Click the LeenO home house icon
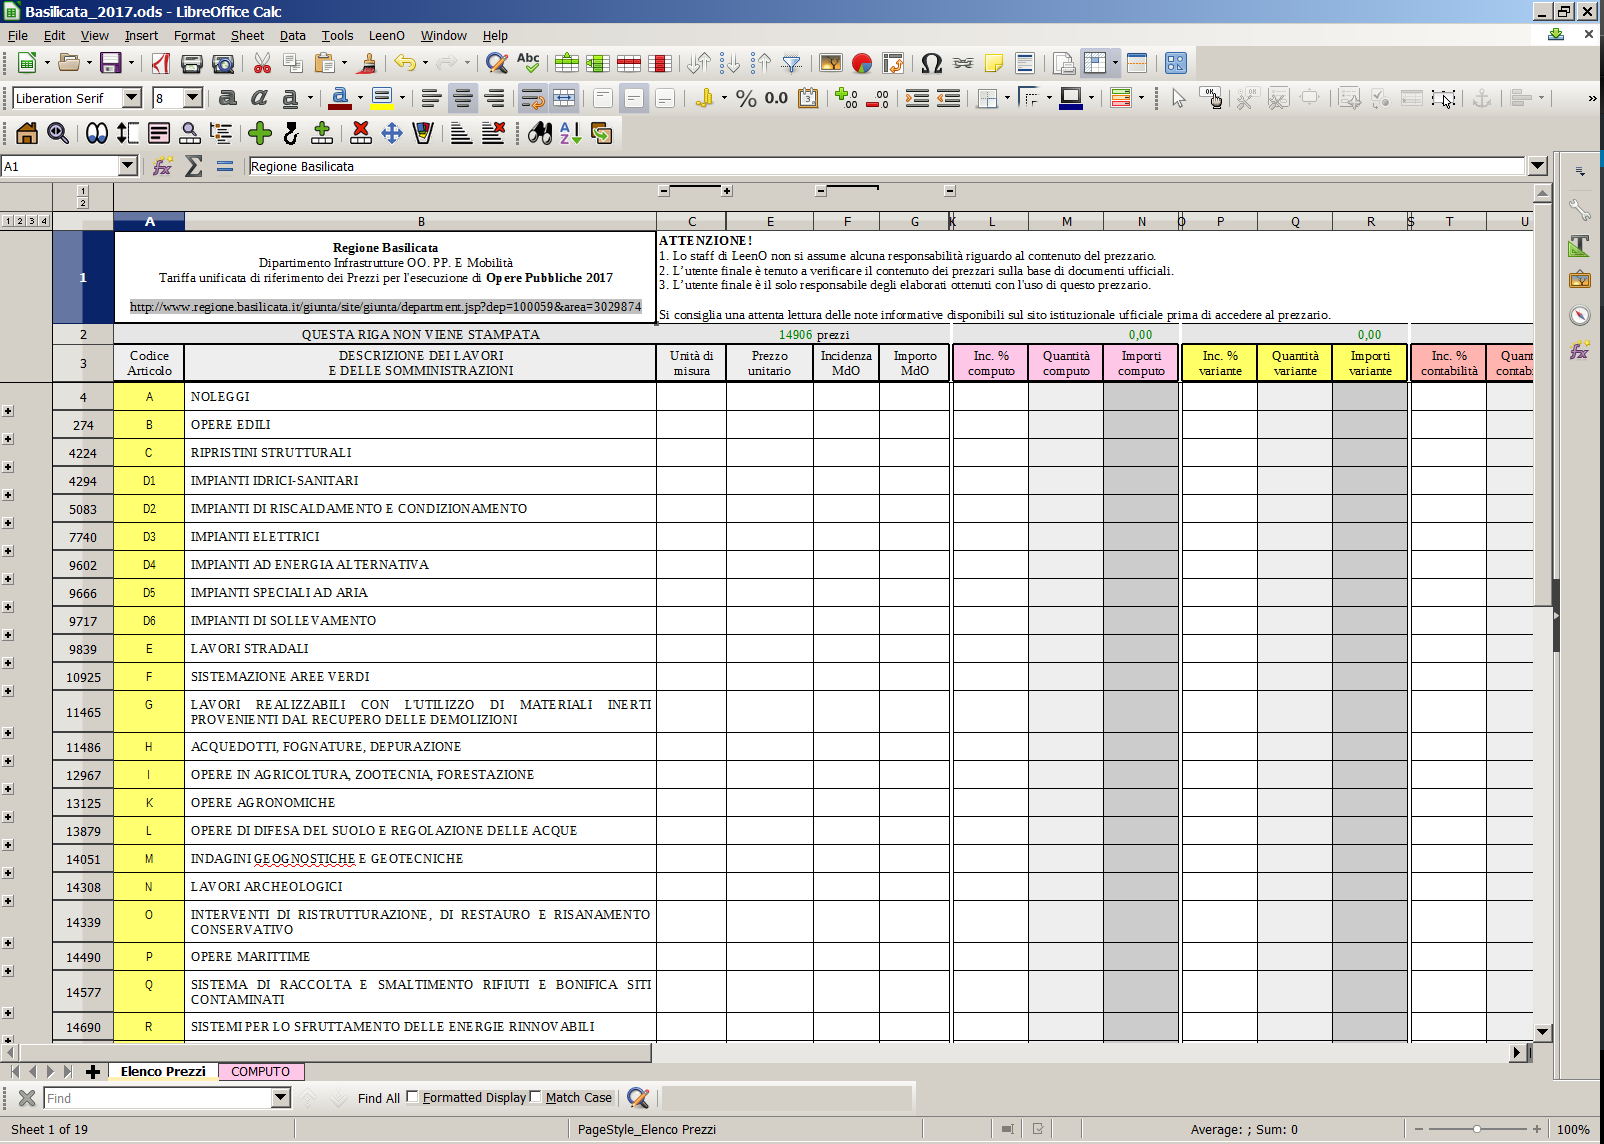Viewport: 1604px width, 1144px height. pos(27,133)
